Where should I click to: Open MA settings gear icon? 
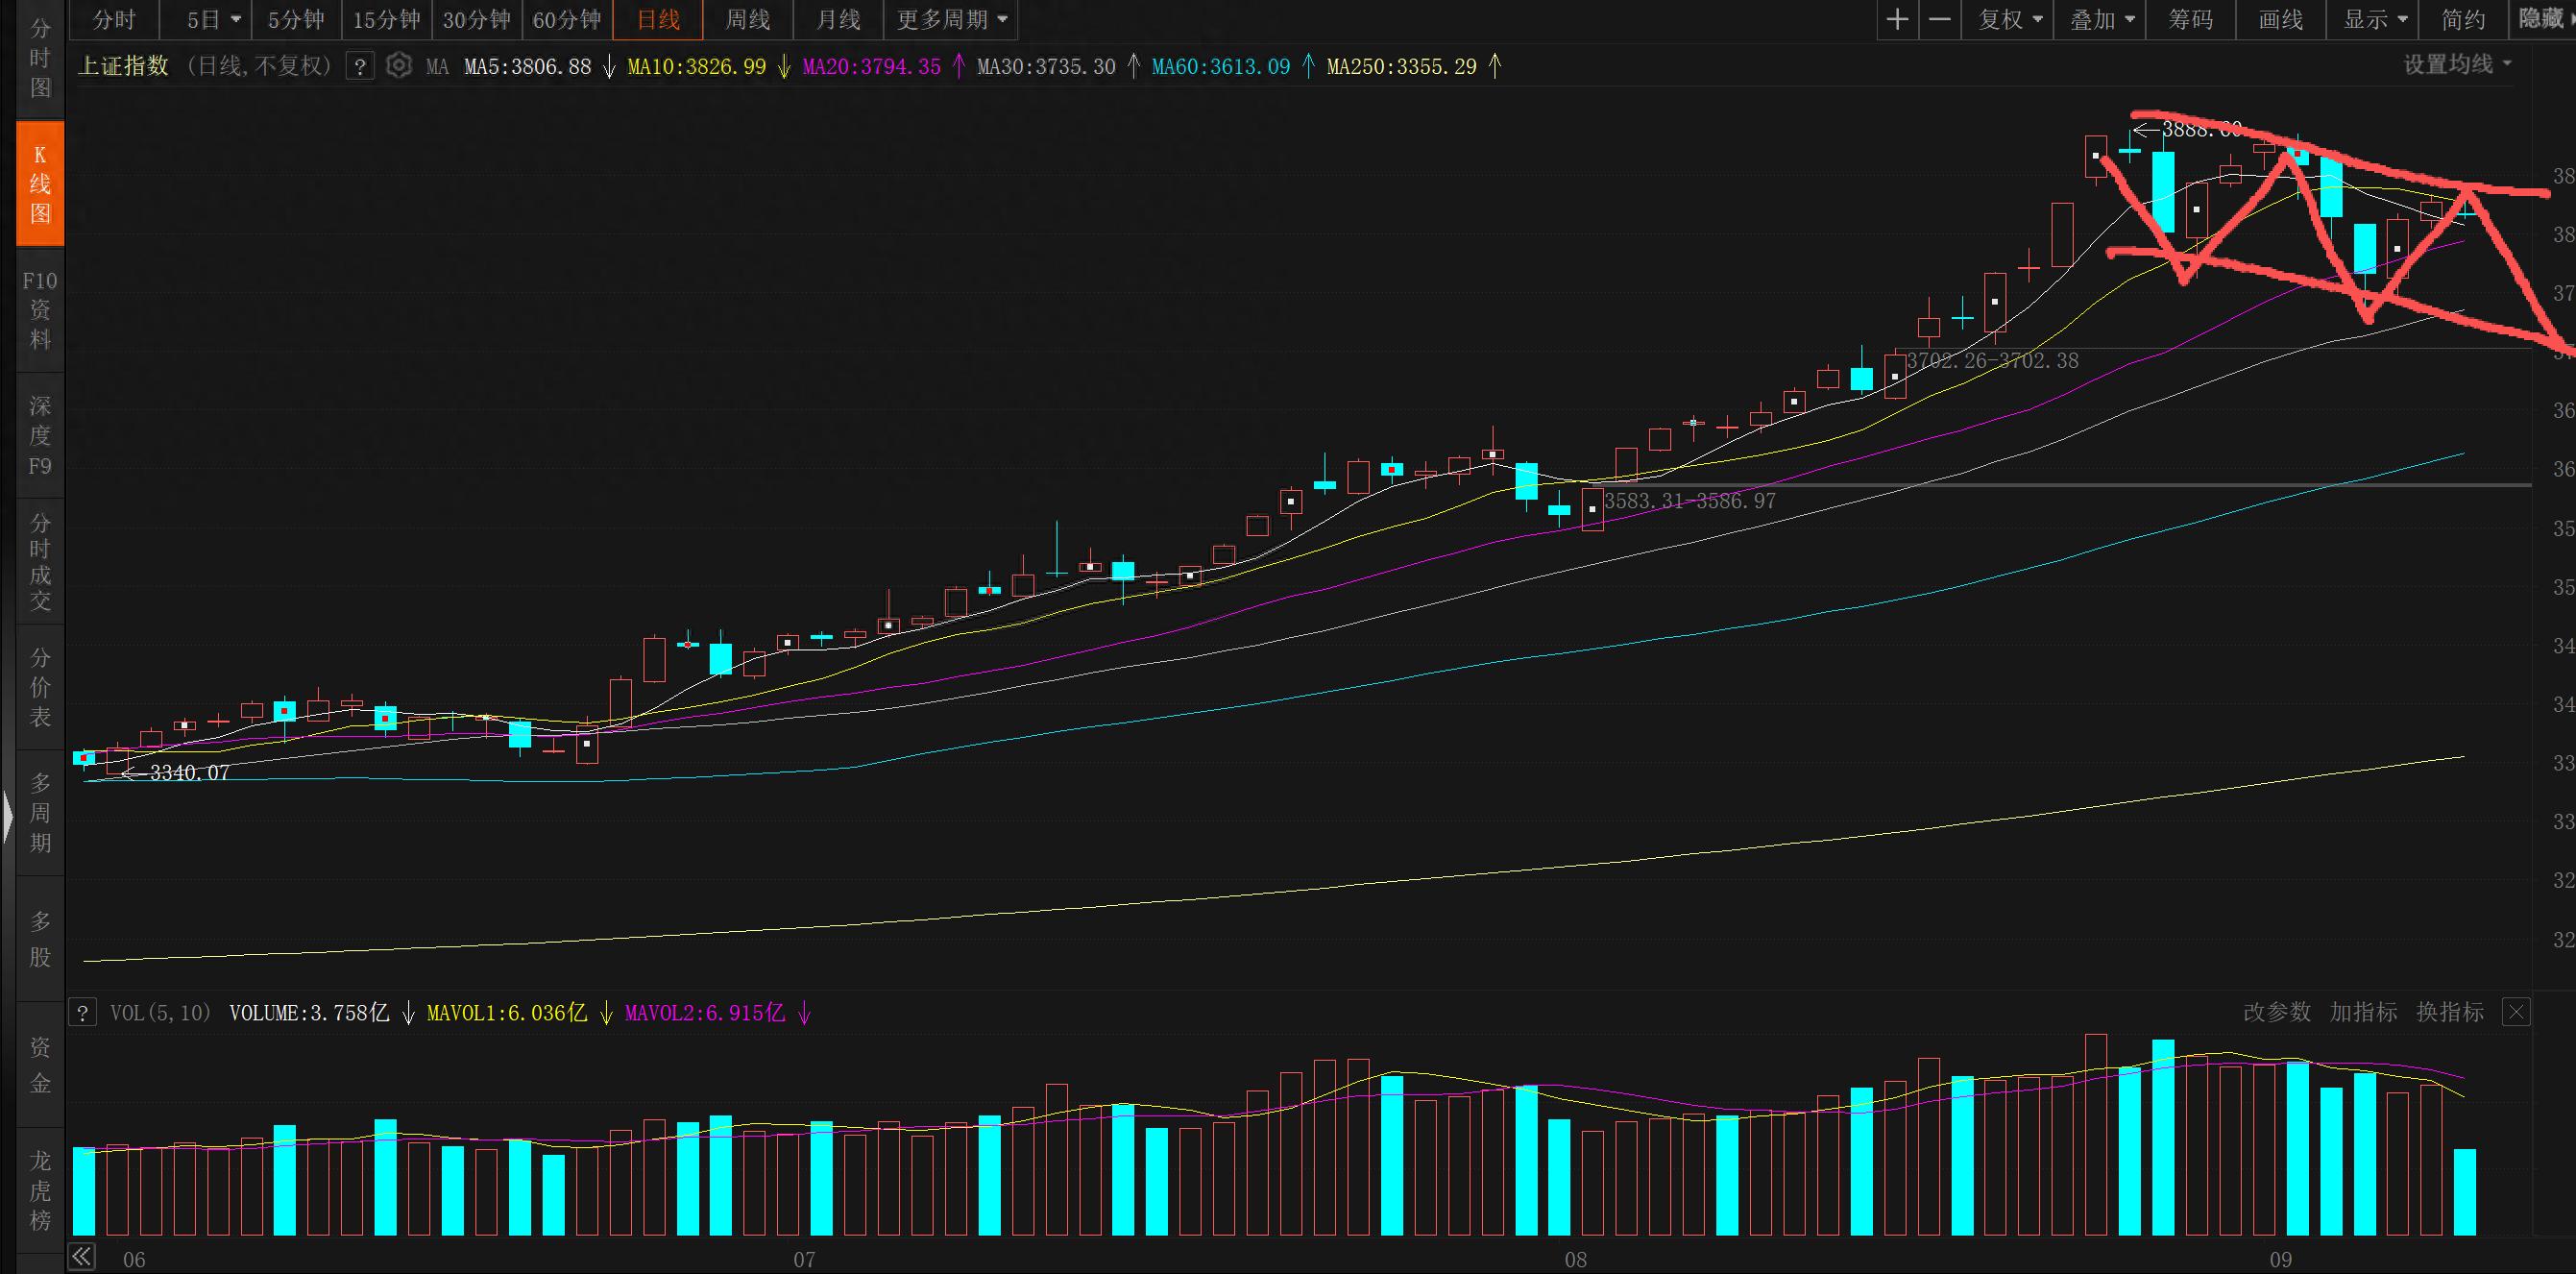pyautogui.click(x=398, y=66)
